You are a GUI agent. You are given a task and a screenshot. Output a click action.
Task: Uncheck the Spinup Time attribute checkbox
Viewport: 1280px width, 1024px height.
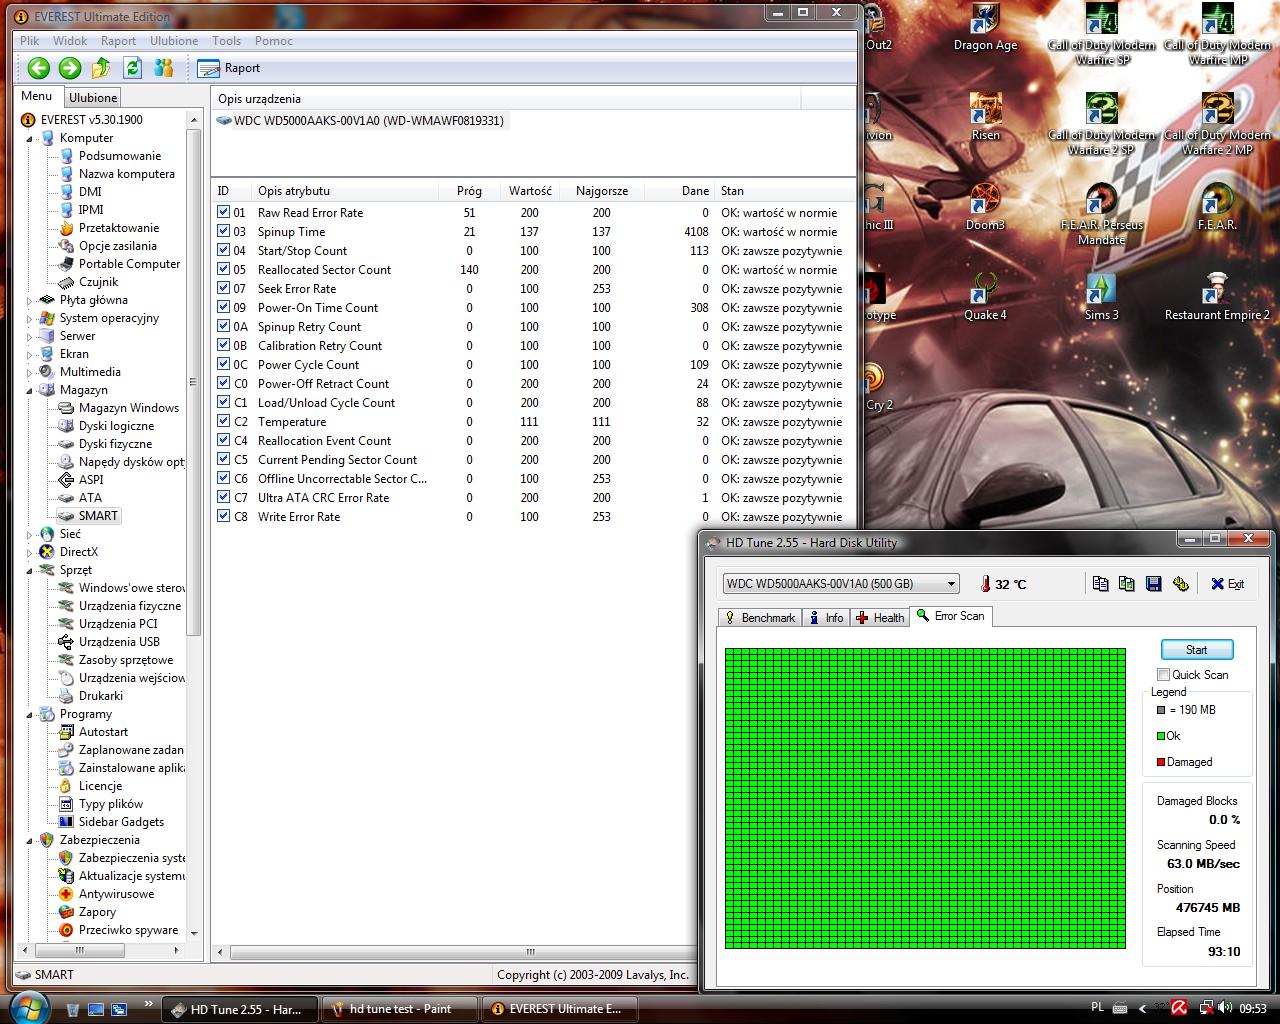pos(224,231)
